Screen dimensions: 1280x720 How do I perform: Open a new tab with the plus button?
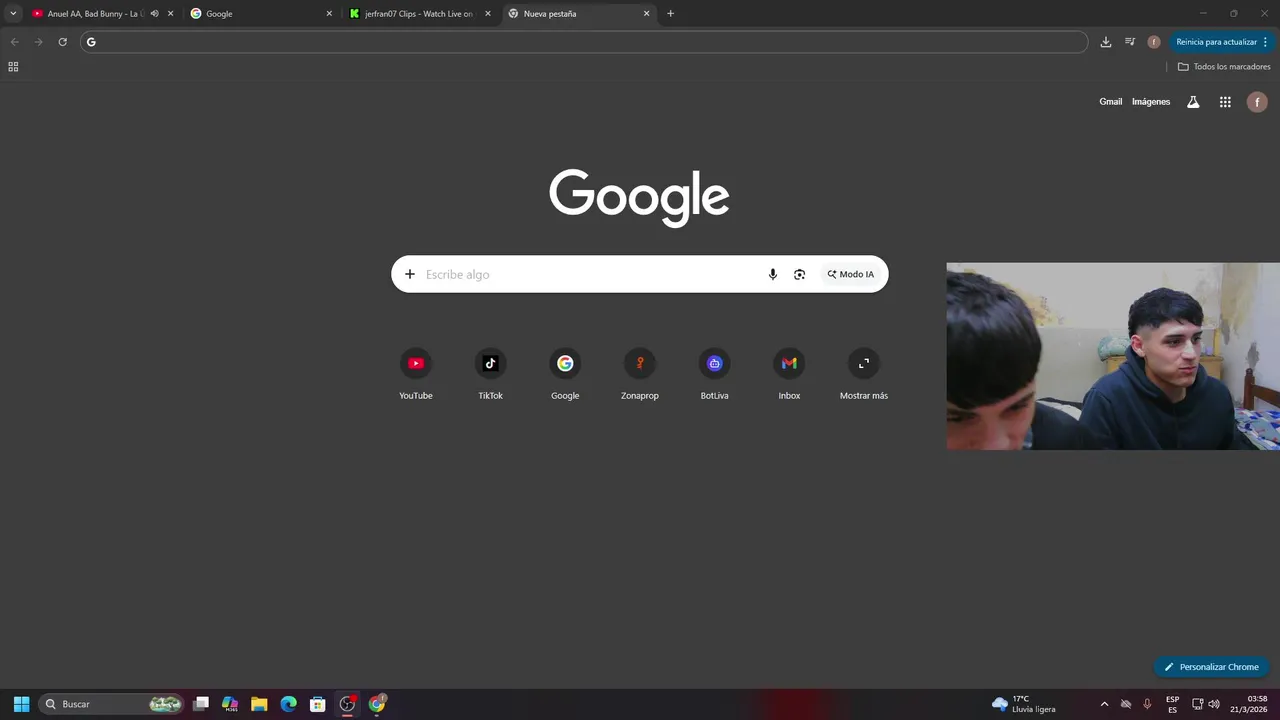point(670,14)
